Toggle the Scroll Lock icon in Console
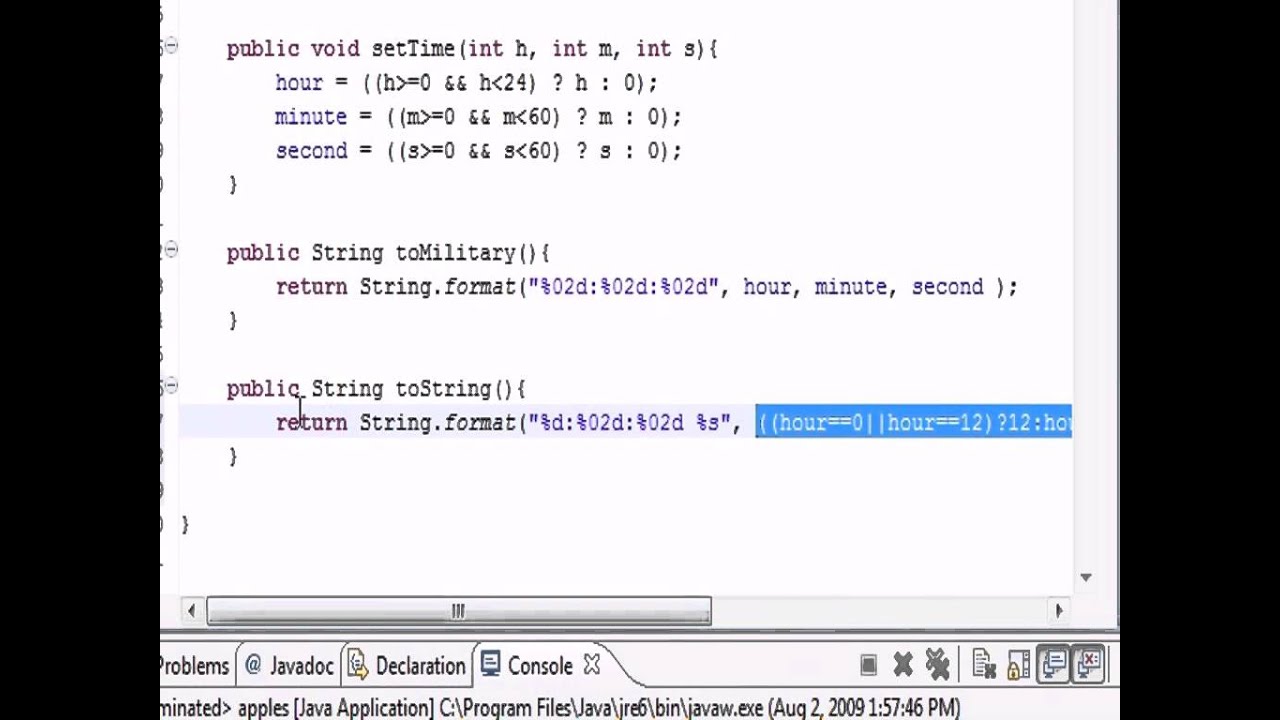Image resolution: width=1280 pixels, height=720 pixels. (x=1018, y=665)
